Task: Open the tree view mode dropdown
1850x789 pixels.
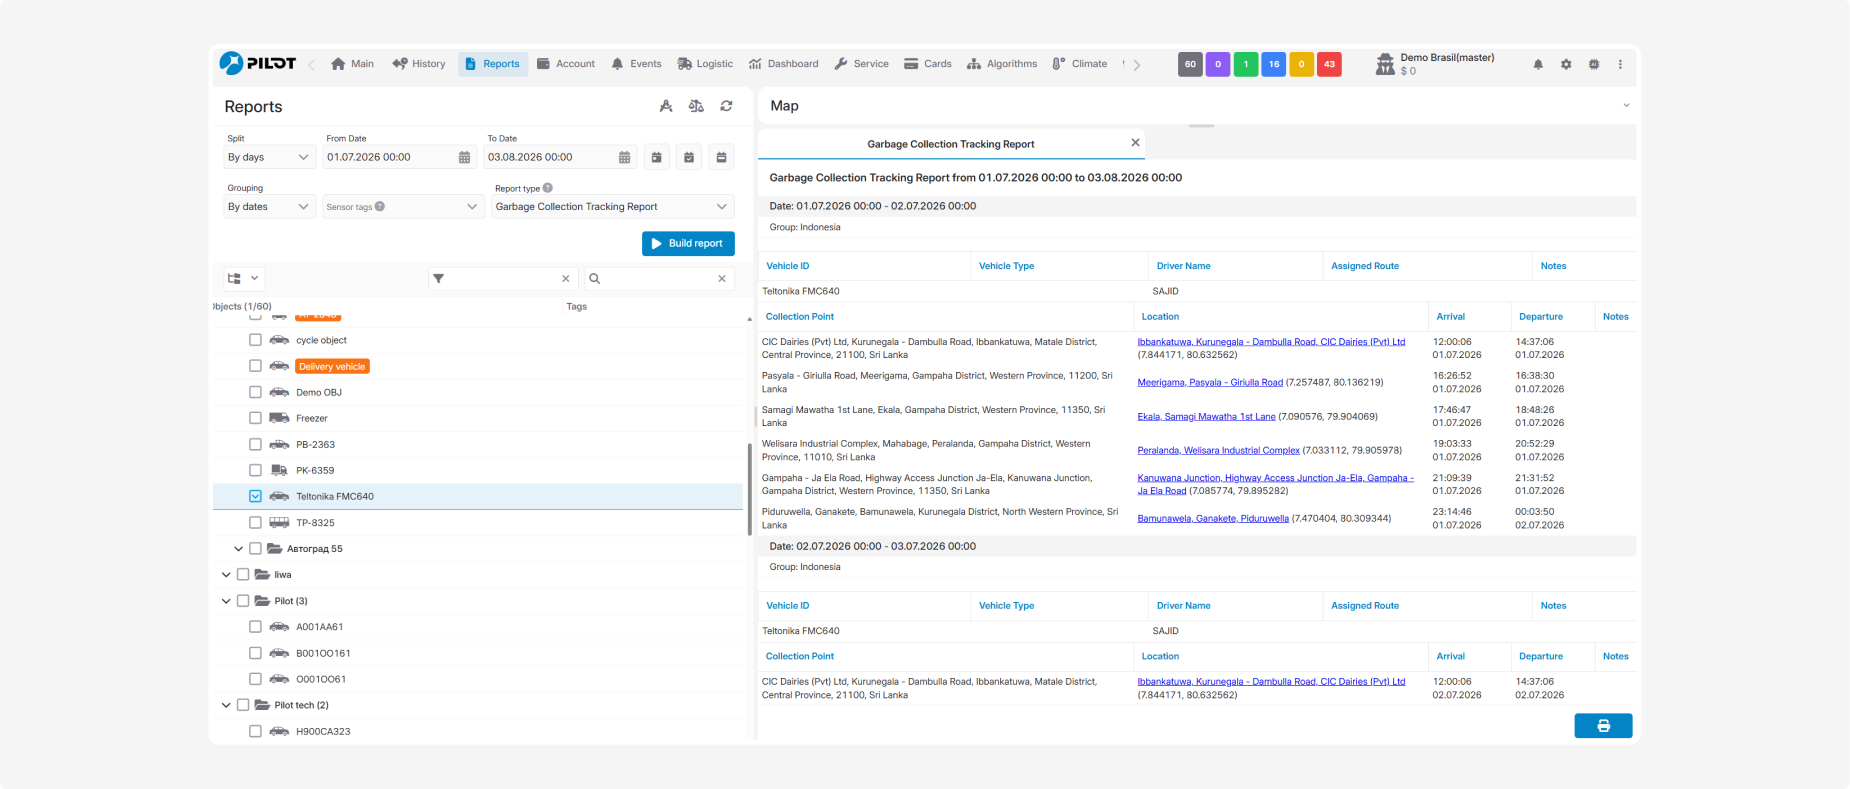Action: coord(243,279)
